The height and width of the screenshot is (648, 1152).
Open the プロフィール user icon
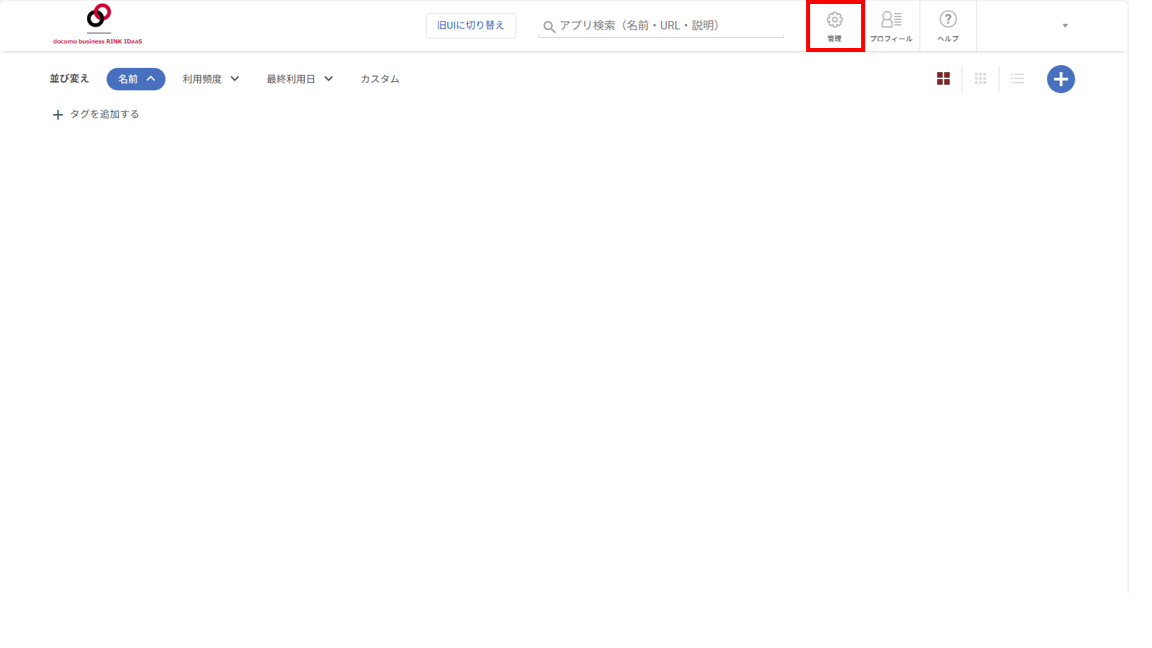tap(891, 19)
